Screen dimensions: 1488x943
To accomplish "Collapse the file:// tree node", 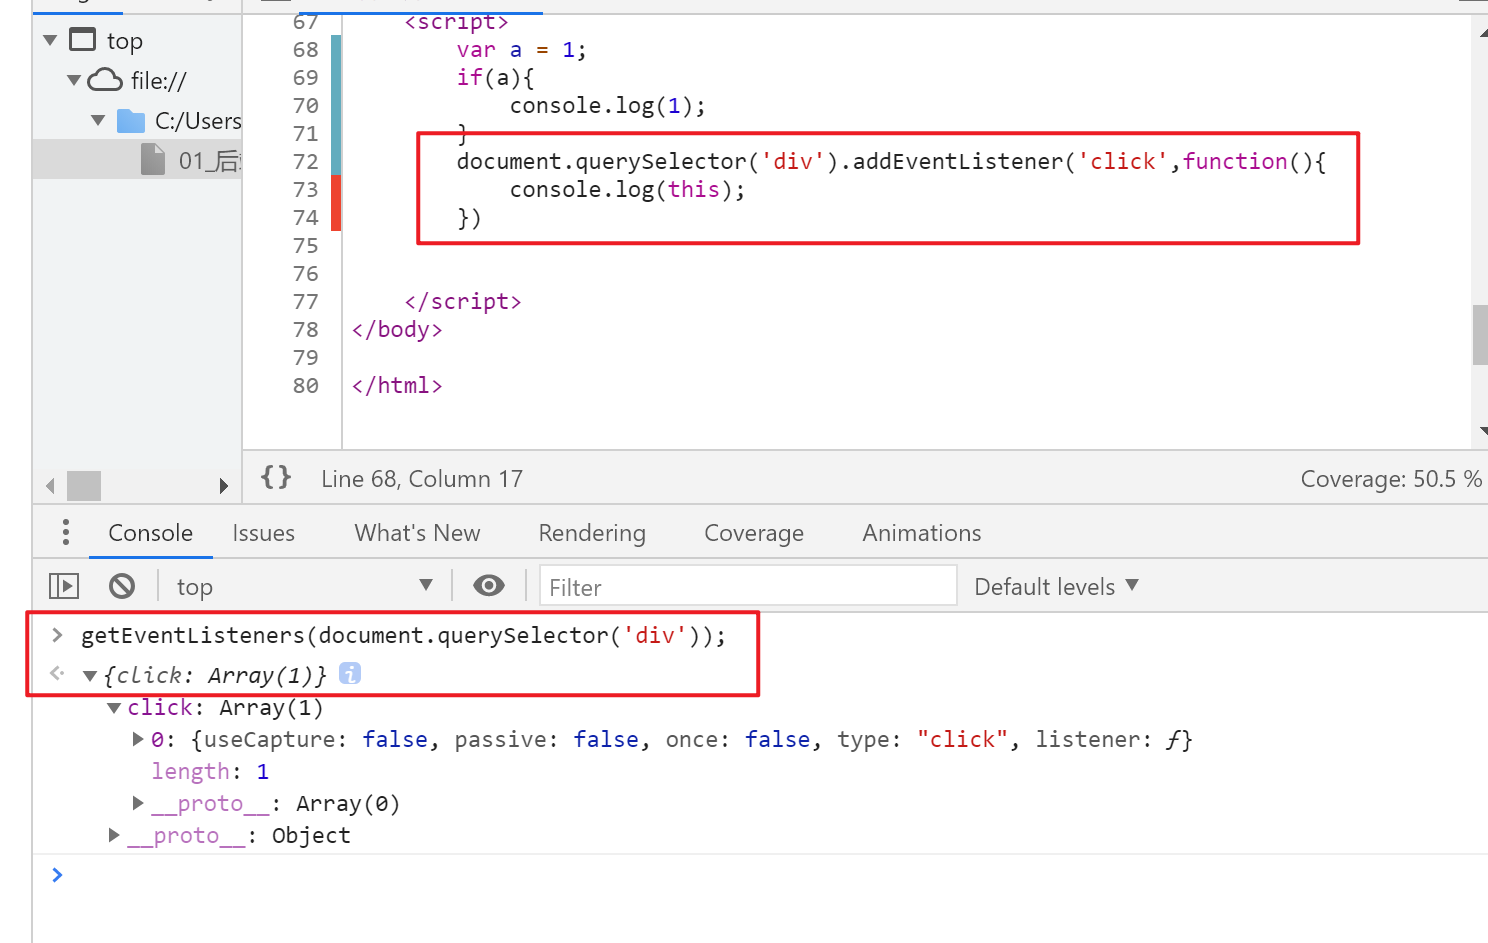I will (x=74, y=80).
